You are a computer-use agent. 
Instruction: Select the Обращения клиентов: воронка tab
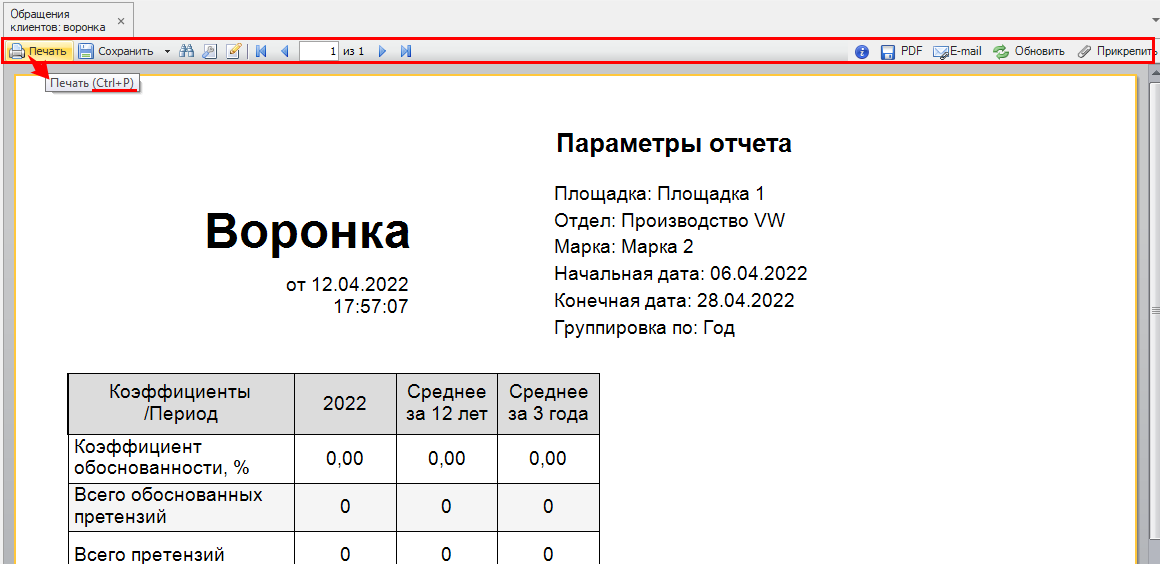[57, 20]
